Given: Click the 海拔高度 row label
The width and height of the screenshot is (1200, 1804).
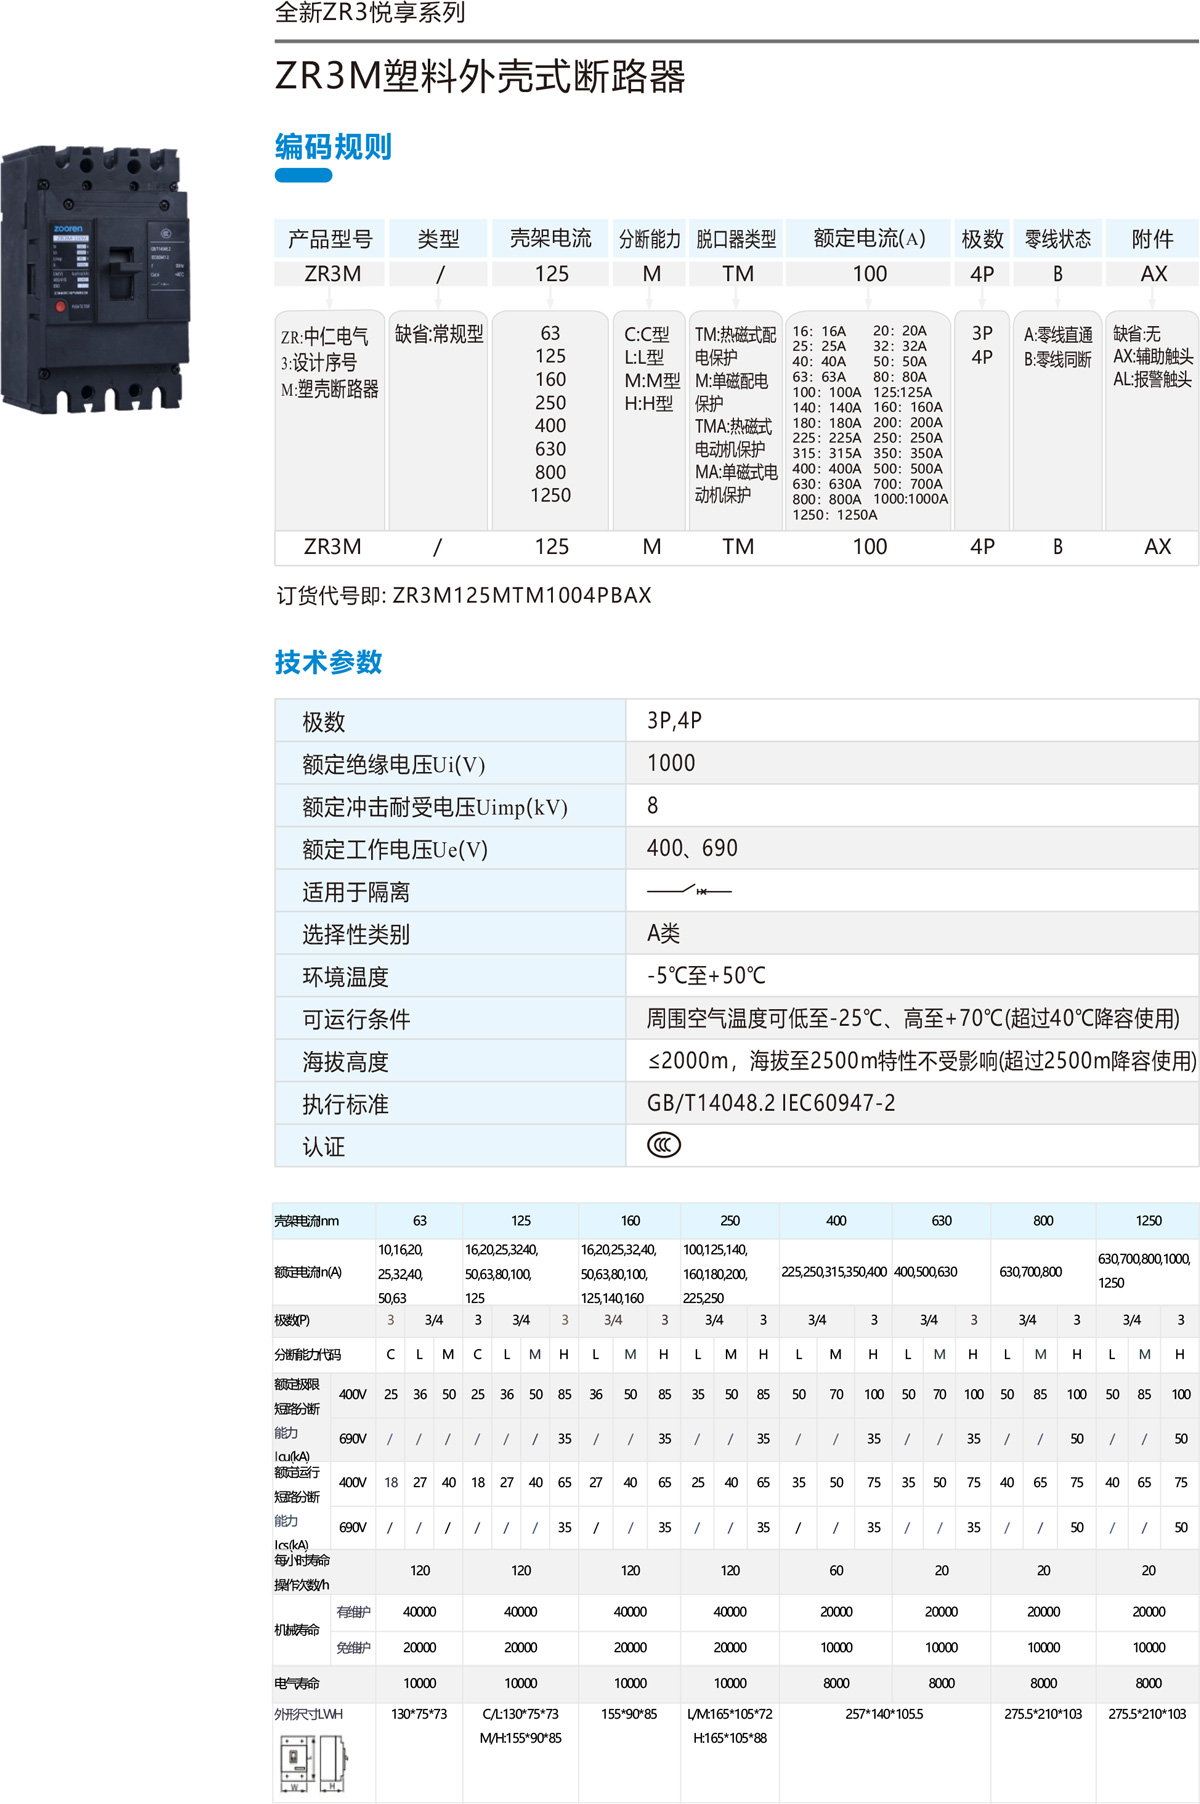Looking at the screenshot, I should click(345, 1062).
